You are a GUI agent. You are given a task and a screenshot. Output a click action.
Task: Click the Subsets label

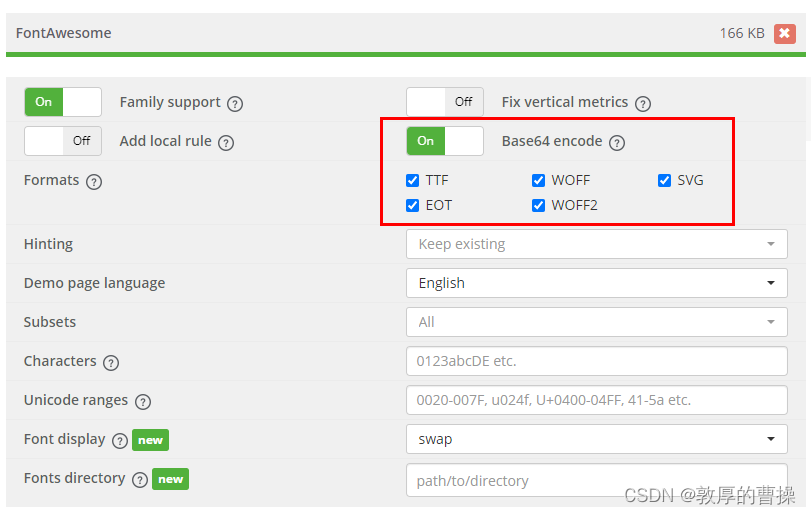point(50,322)
